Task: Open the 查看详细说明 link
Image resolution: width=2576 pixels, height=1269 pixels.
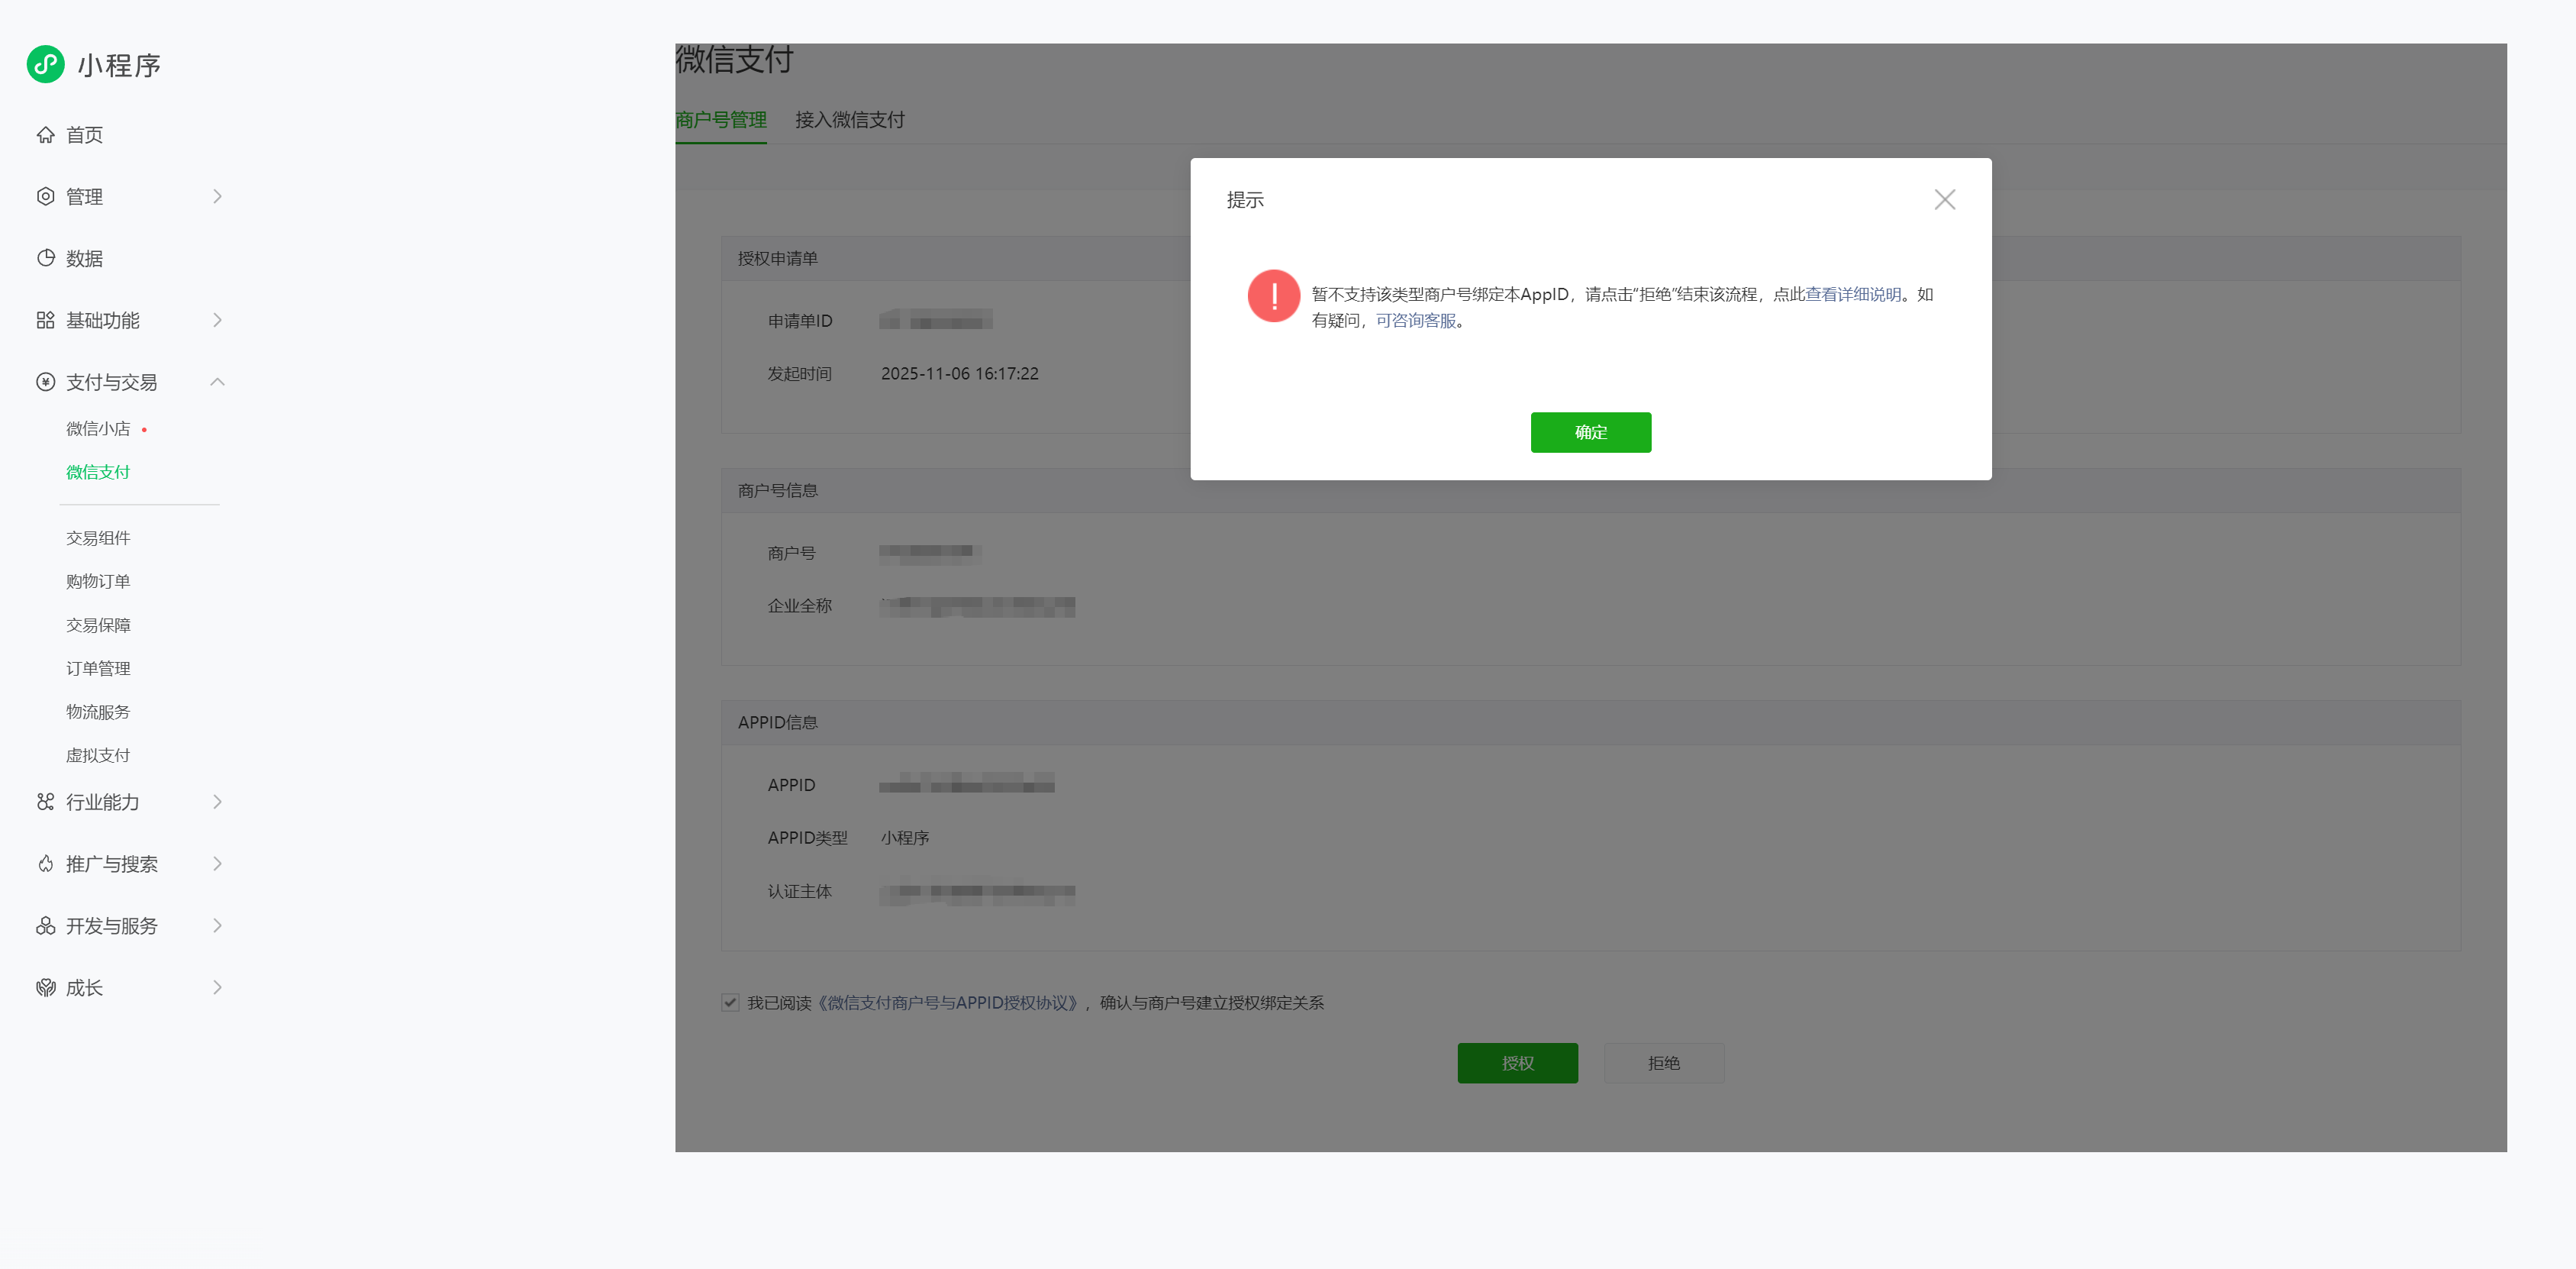Action: tap(1853, 294)
